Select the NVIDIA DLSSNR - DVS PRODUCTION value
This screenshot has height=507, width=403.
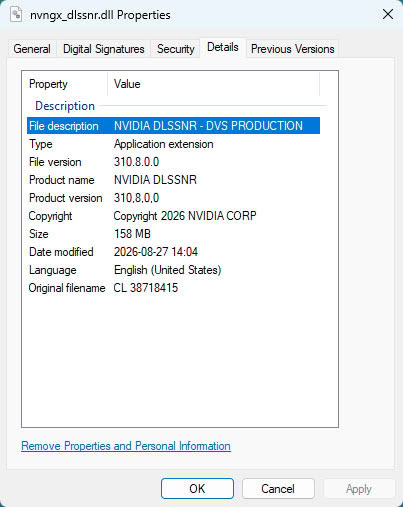pos(208,126)
